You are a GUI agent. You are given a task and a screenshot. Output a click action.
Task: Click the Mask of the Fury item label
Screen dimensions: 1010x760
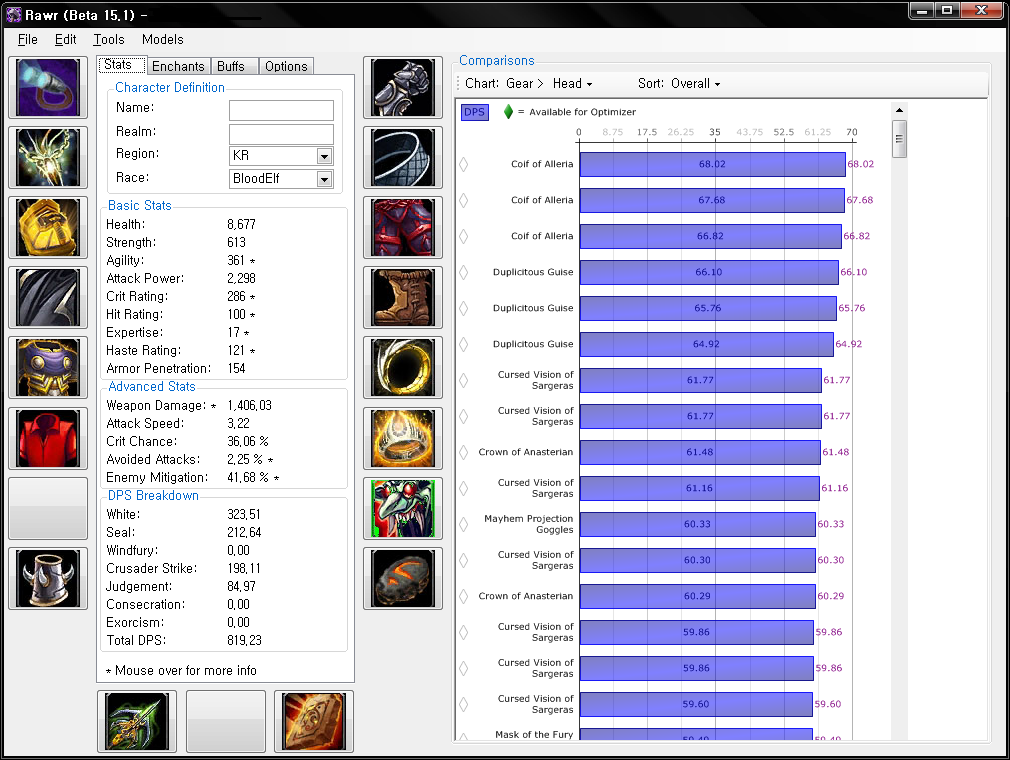534,735
